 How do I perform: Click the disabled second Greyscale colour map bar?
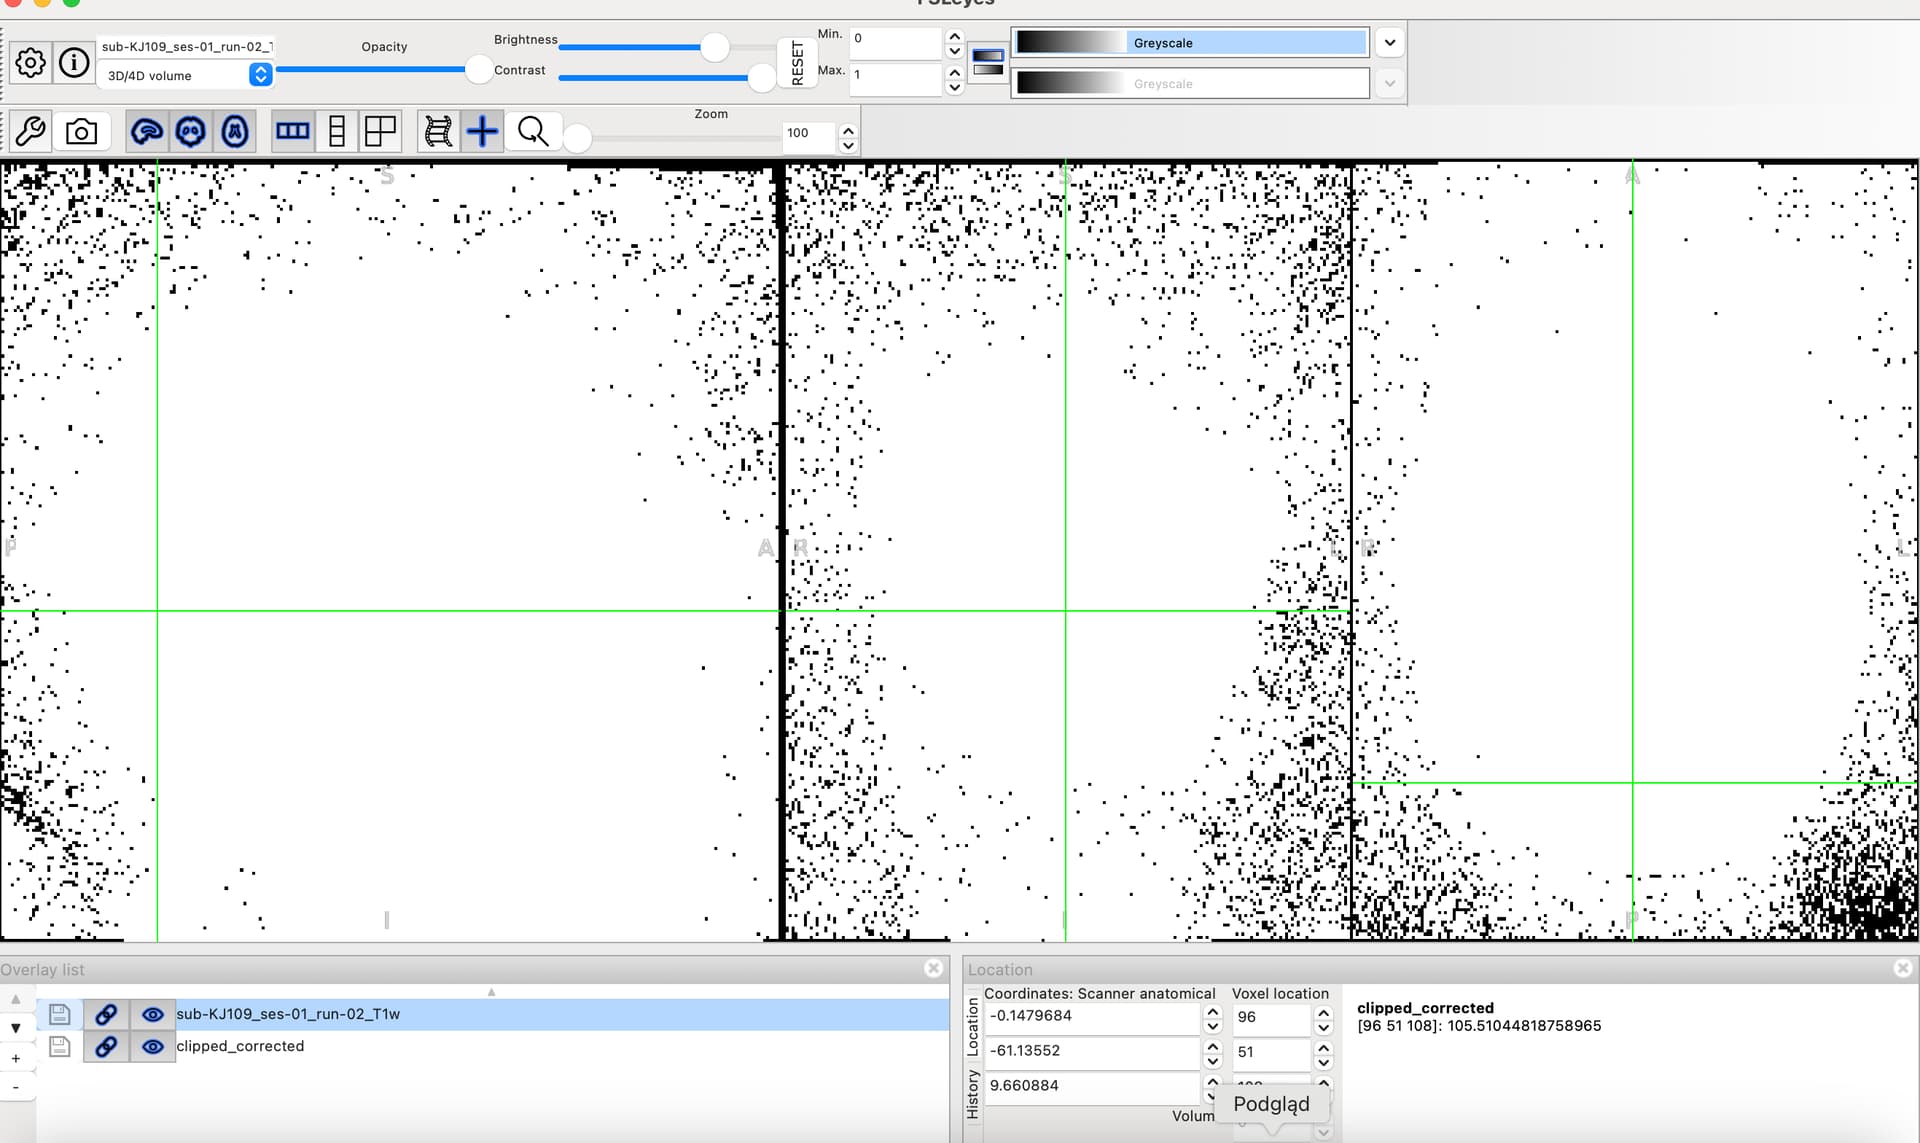click(x=1190, y=84)
